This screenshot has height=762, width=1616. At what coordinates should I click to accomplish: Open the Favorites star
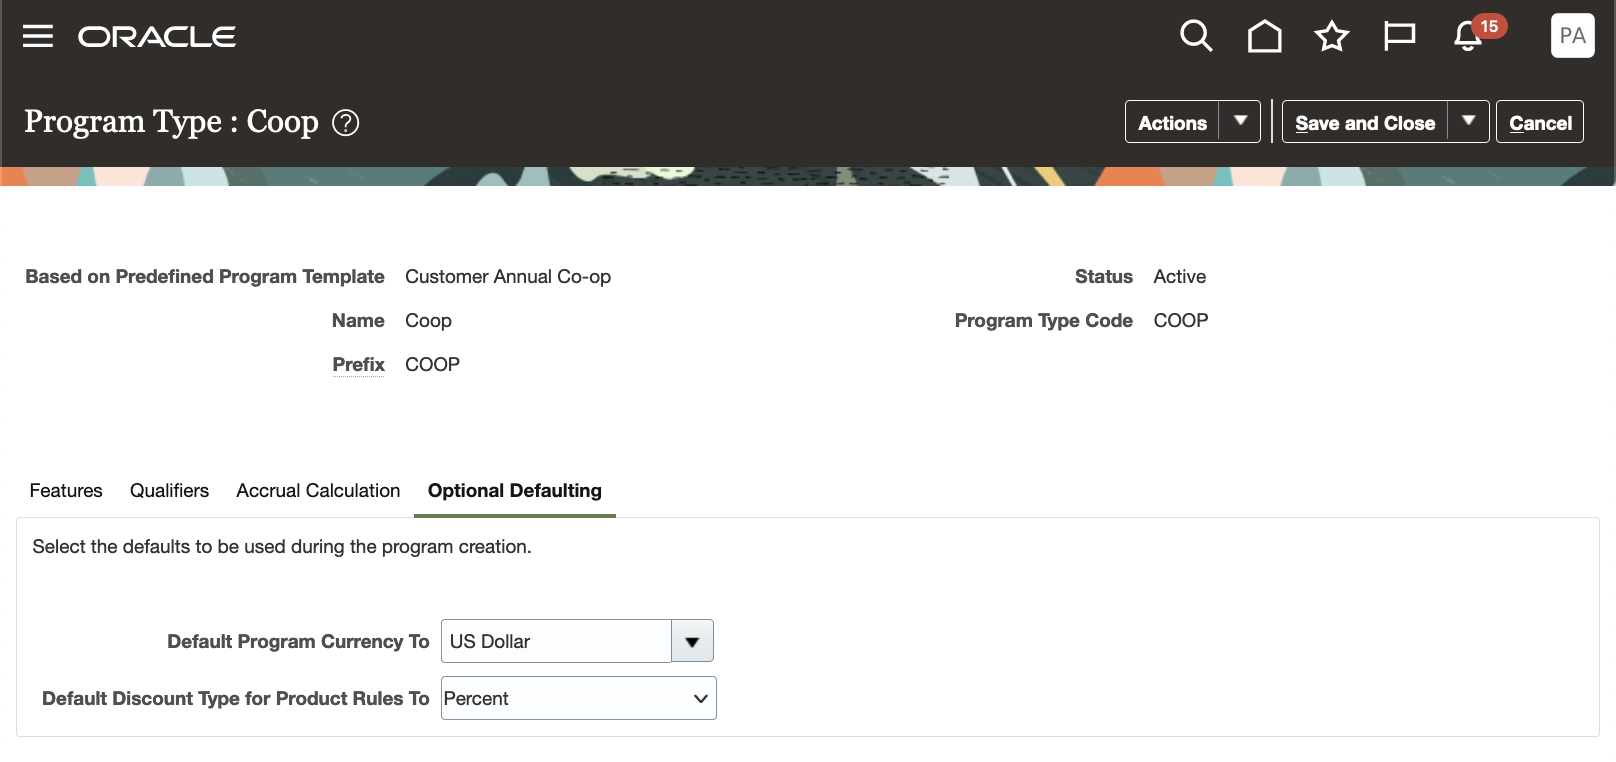1331,36
